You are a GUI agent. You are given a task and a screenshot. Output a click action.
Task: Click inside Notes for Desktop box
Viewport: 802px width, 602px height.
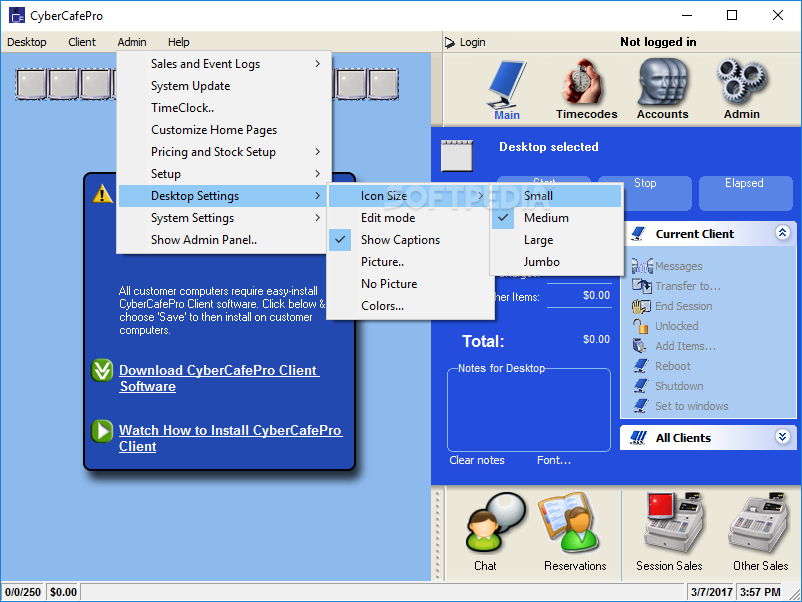point(529,412)
